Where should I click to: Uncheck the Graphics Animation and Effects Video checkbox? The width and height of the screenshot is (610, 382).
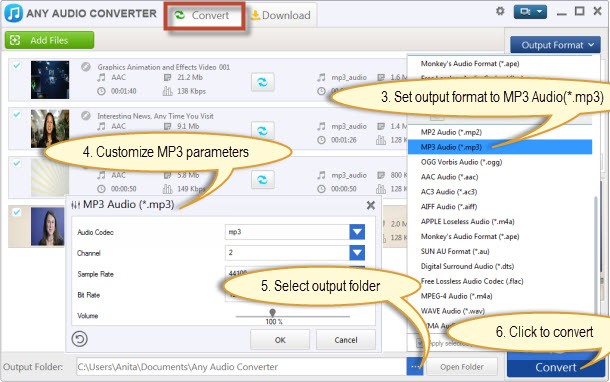(17, 65)
